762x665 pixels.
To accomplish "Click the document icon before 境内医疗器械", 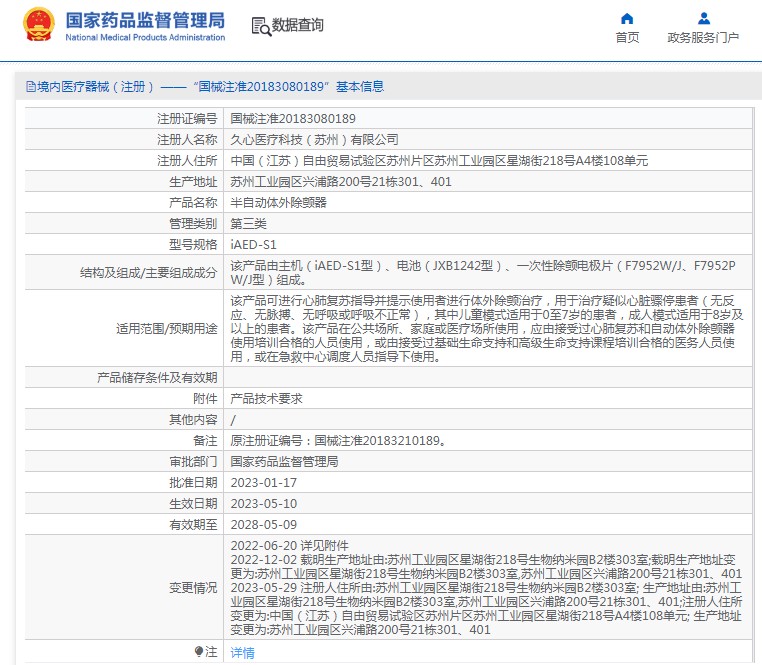I will 29,87.
